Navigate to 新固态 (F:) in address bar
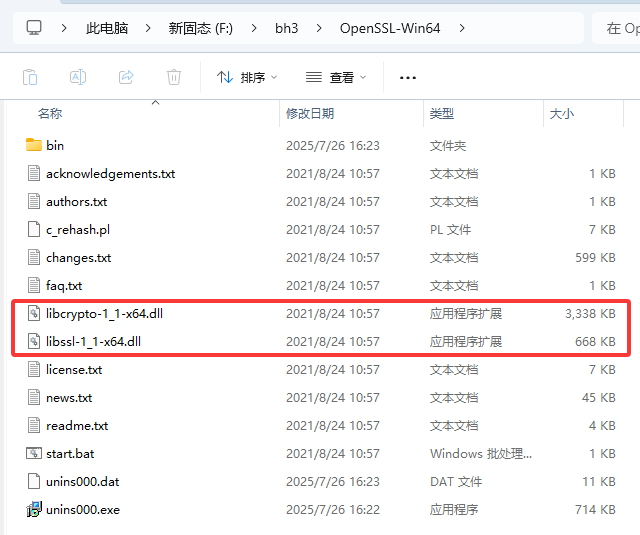Viewport: 640px width, 535px height. pyautogui.click(x=201, y=28)
